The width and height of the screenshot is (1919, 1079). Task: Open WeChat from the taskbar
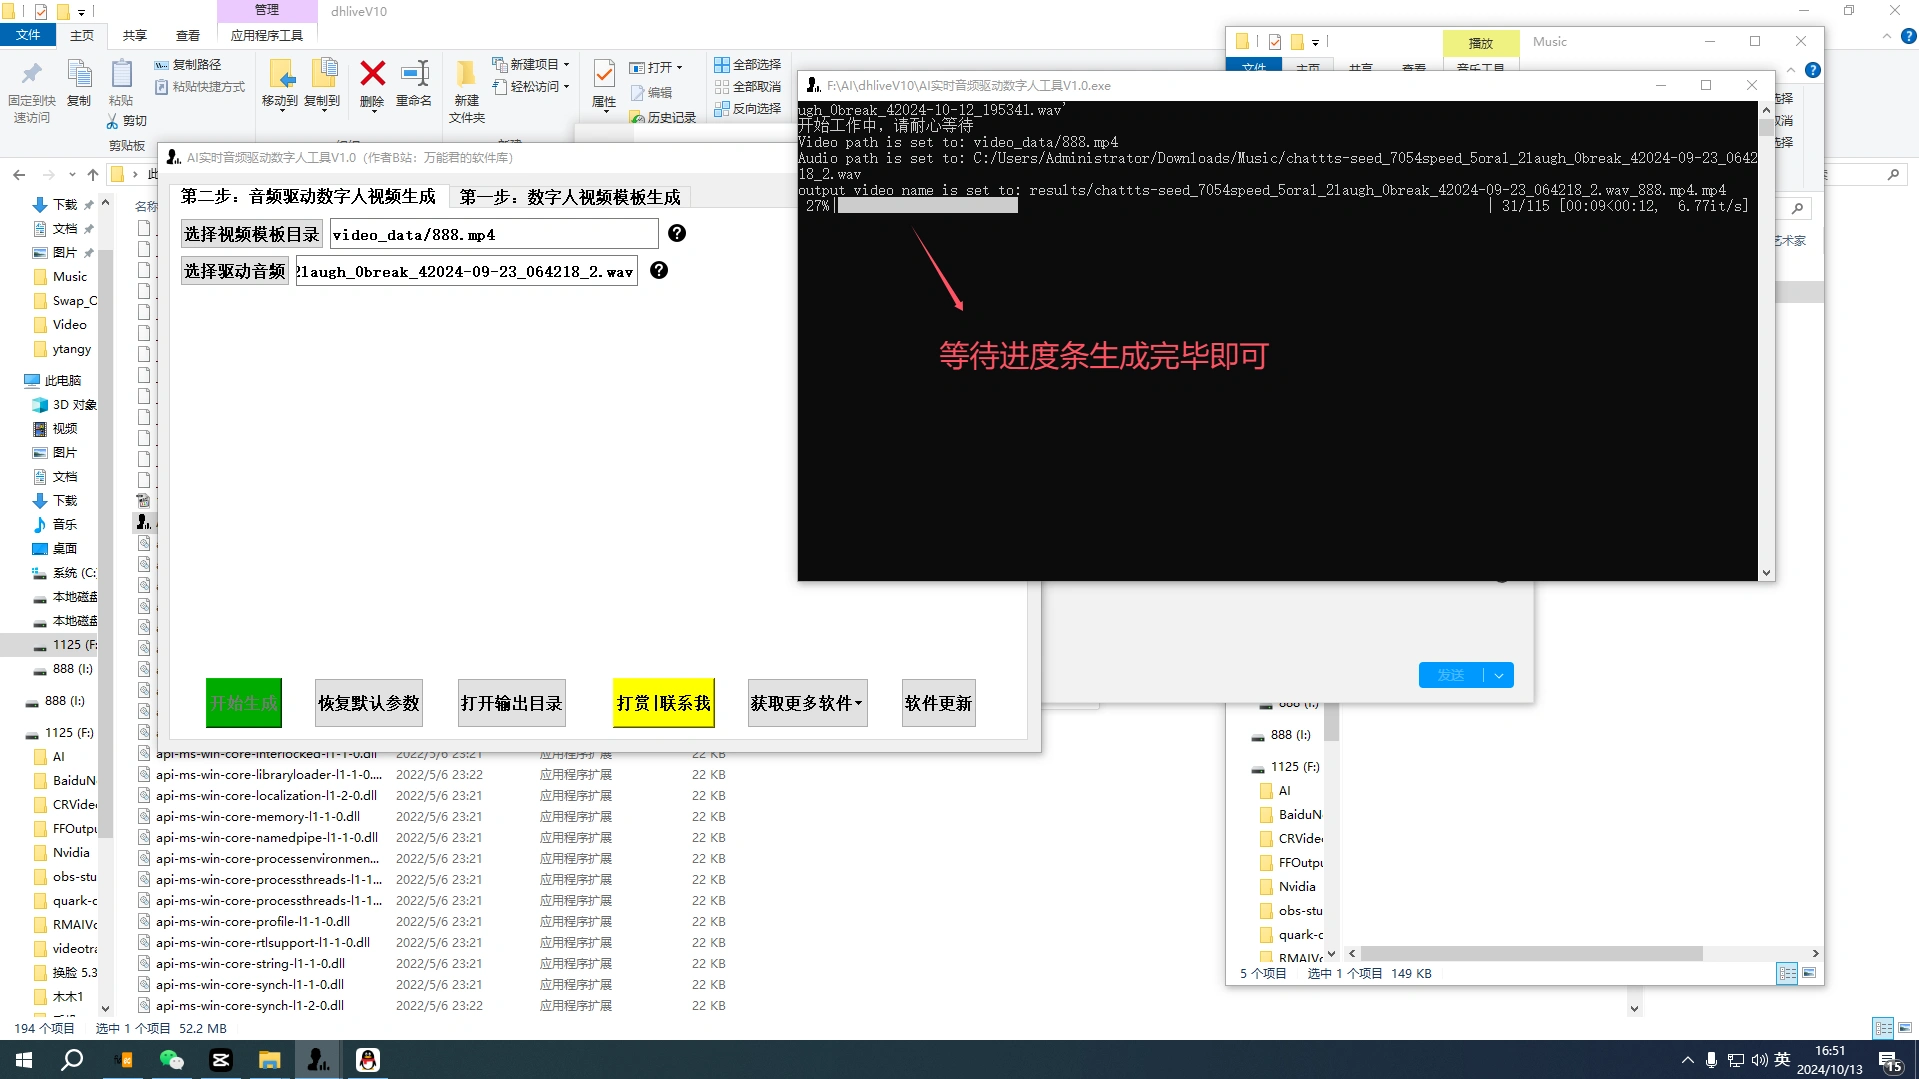[172, 1060]
